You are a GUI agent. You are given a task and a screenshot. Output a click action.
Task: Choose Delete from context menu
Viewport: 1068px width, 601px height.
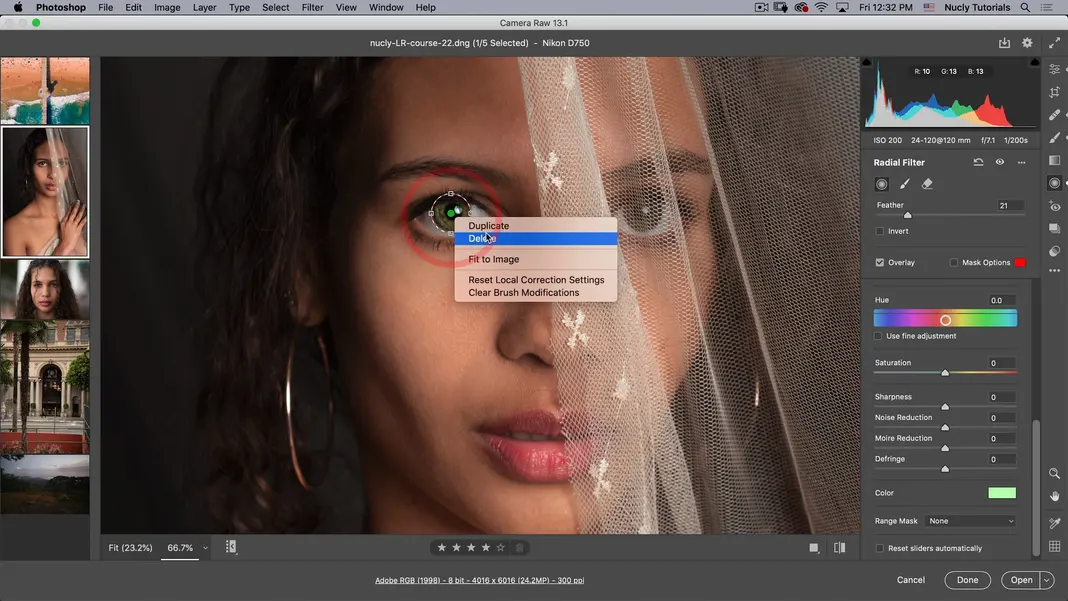535,238
